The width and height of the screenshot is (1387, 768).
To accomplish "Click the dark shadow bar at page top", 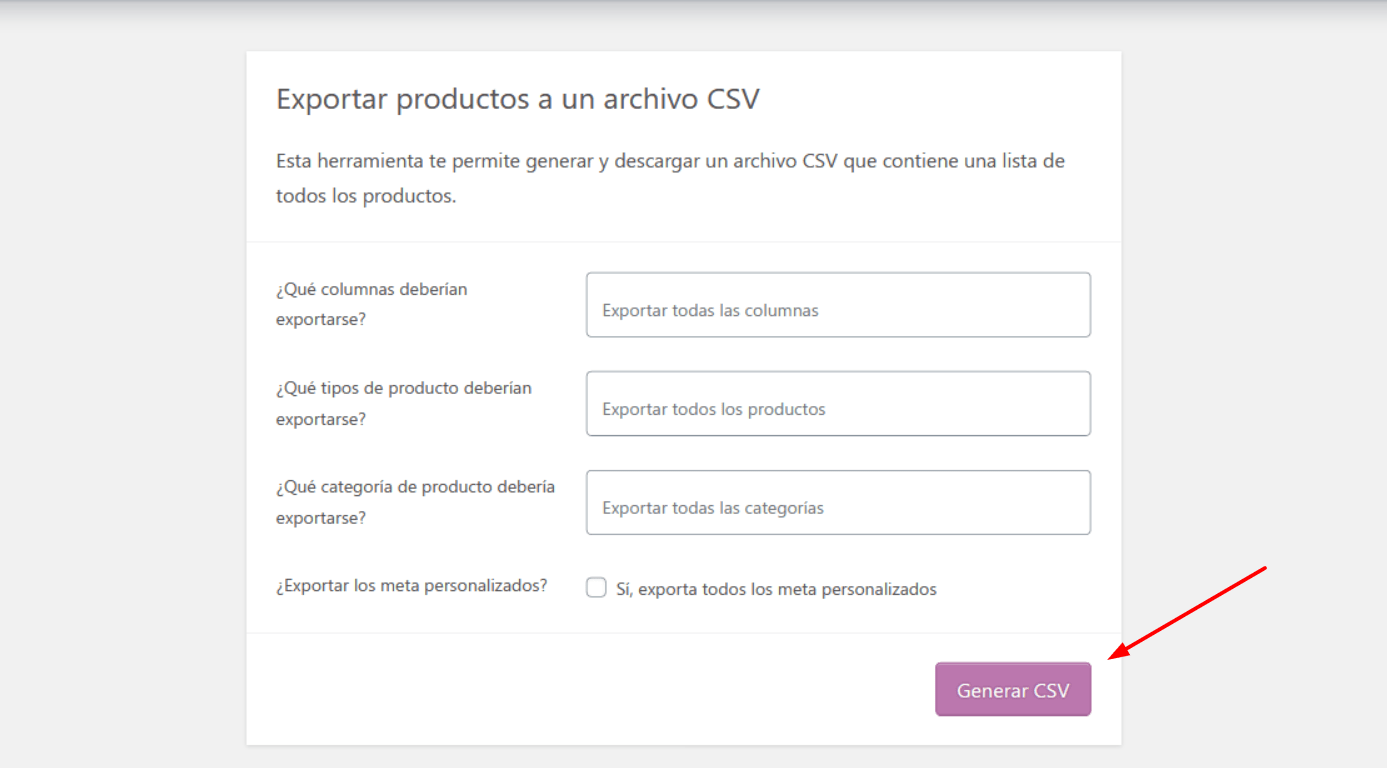I will 693,5.
